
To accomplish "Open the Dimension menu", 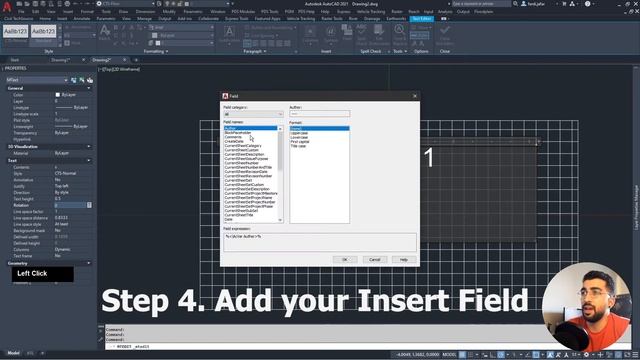I will 145,12.
